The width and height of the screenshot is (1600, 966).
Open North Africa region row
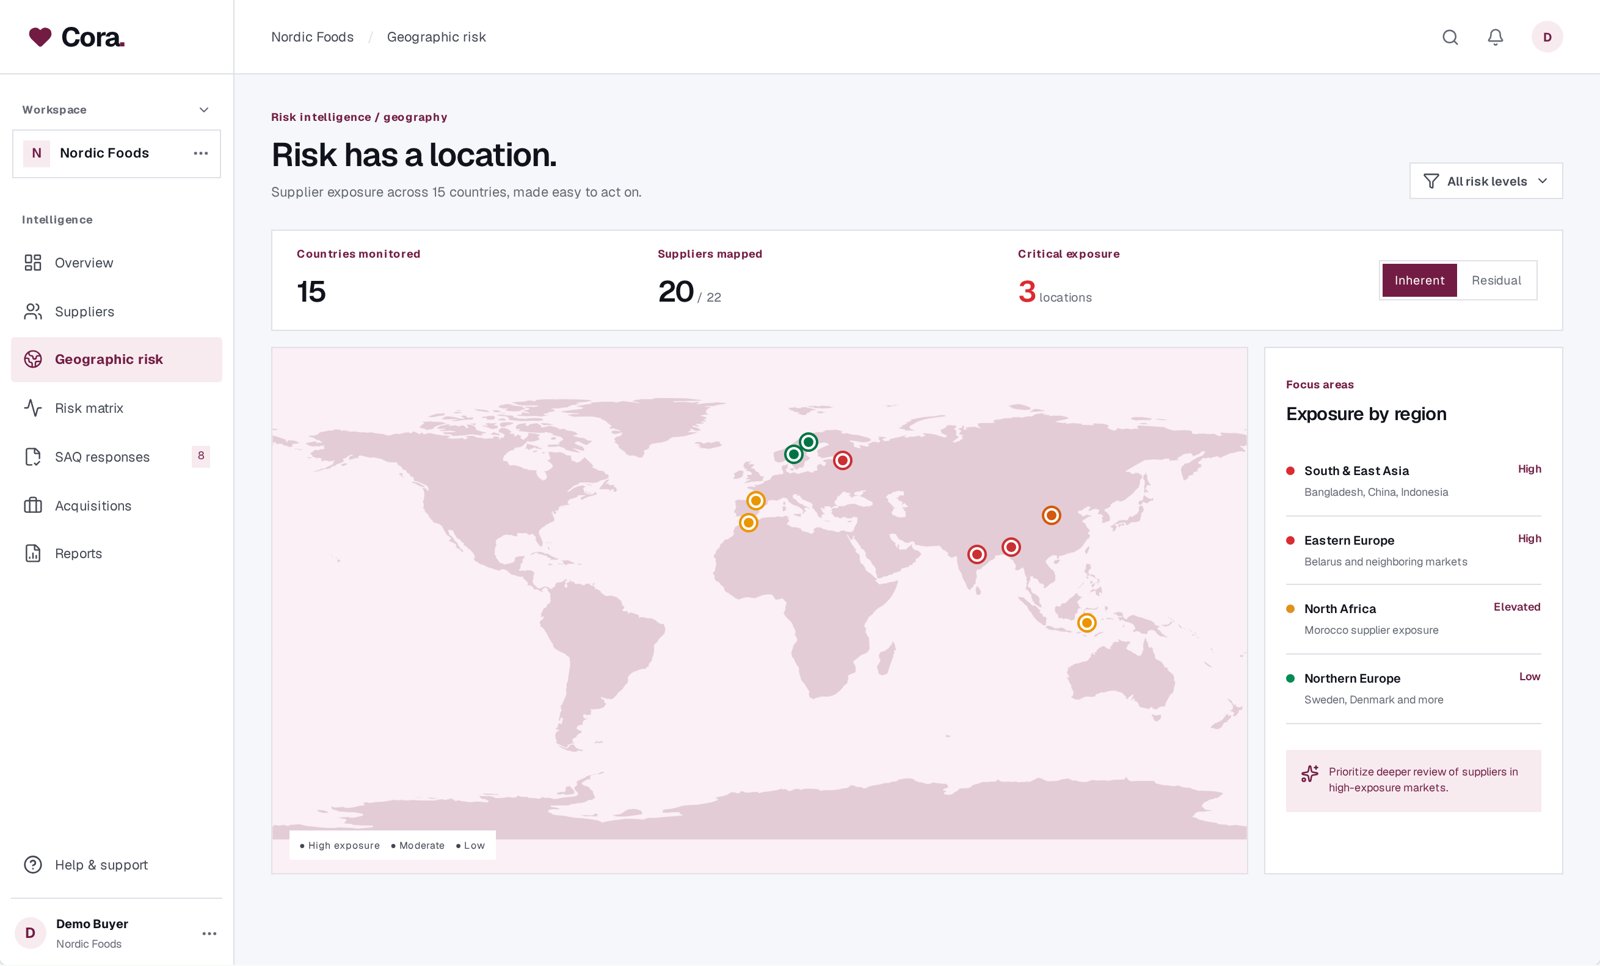point(1413,619)
